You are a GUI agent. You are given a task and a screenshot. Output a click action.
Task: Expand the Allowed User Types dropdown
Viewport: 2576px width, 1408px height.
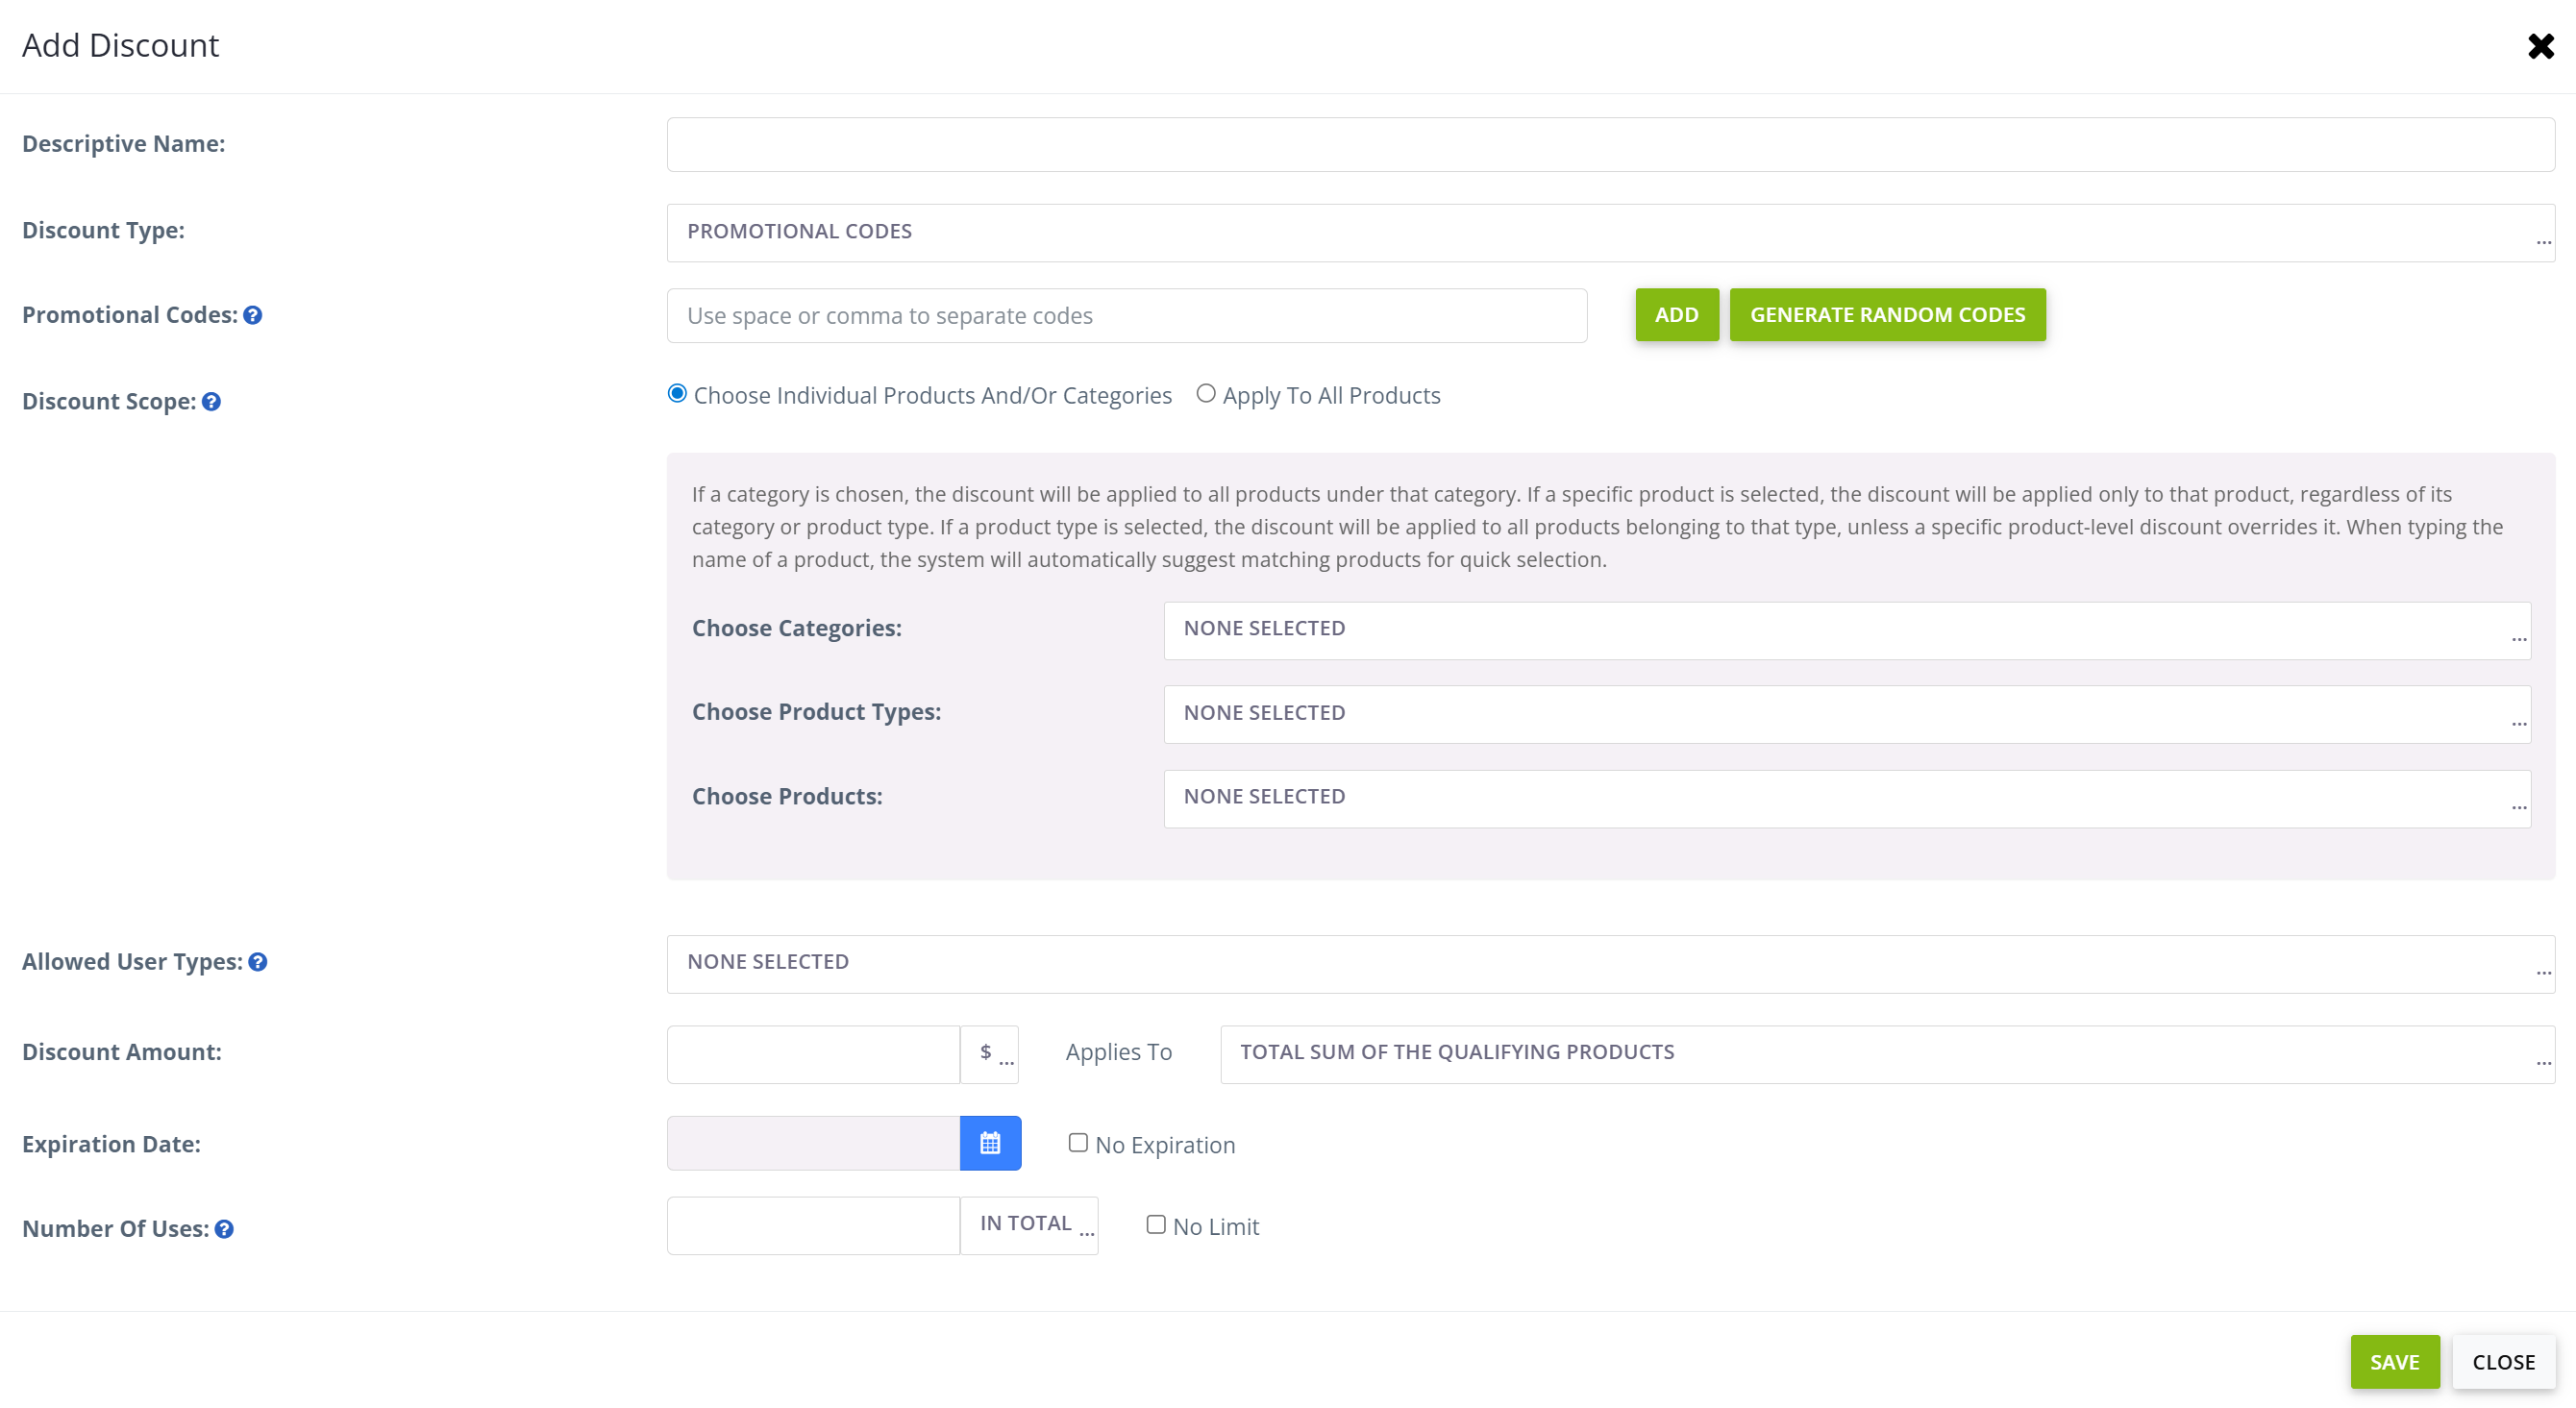(1610, 963)
